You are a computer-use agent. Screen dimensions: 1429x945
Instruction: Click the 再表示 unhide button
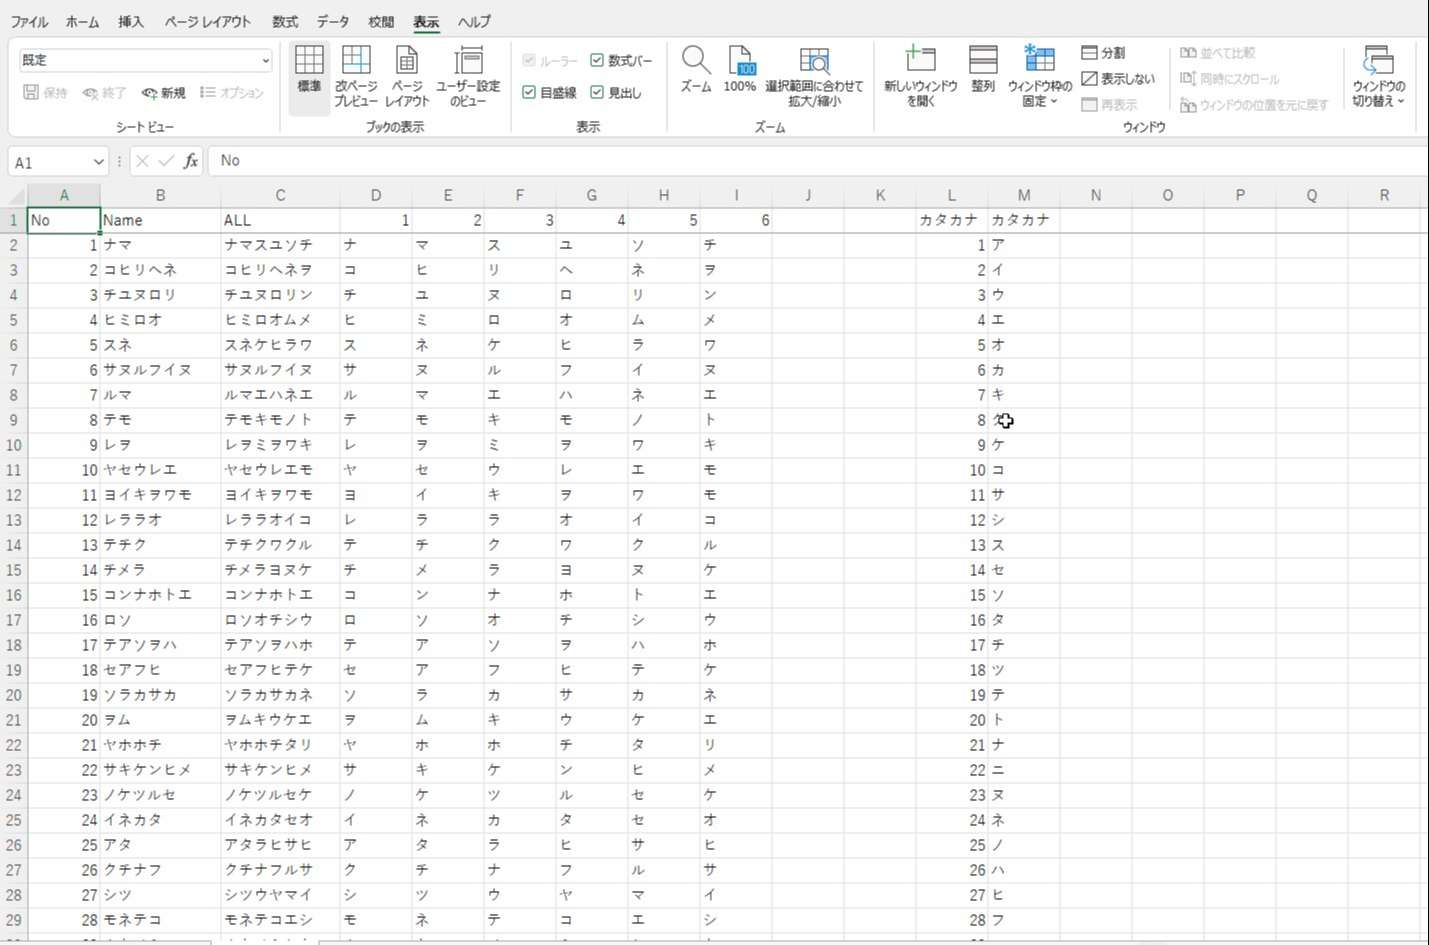pyautogui.click(x=1109, y=105)
